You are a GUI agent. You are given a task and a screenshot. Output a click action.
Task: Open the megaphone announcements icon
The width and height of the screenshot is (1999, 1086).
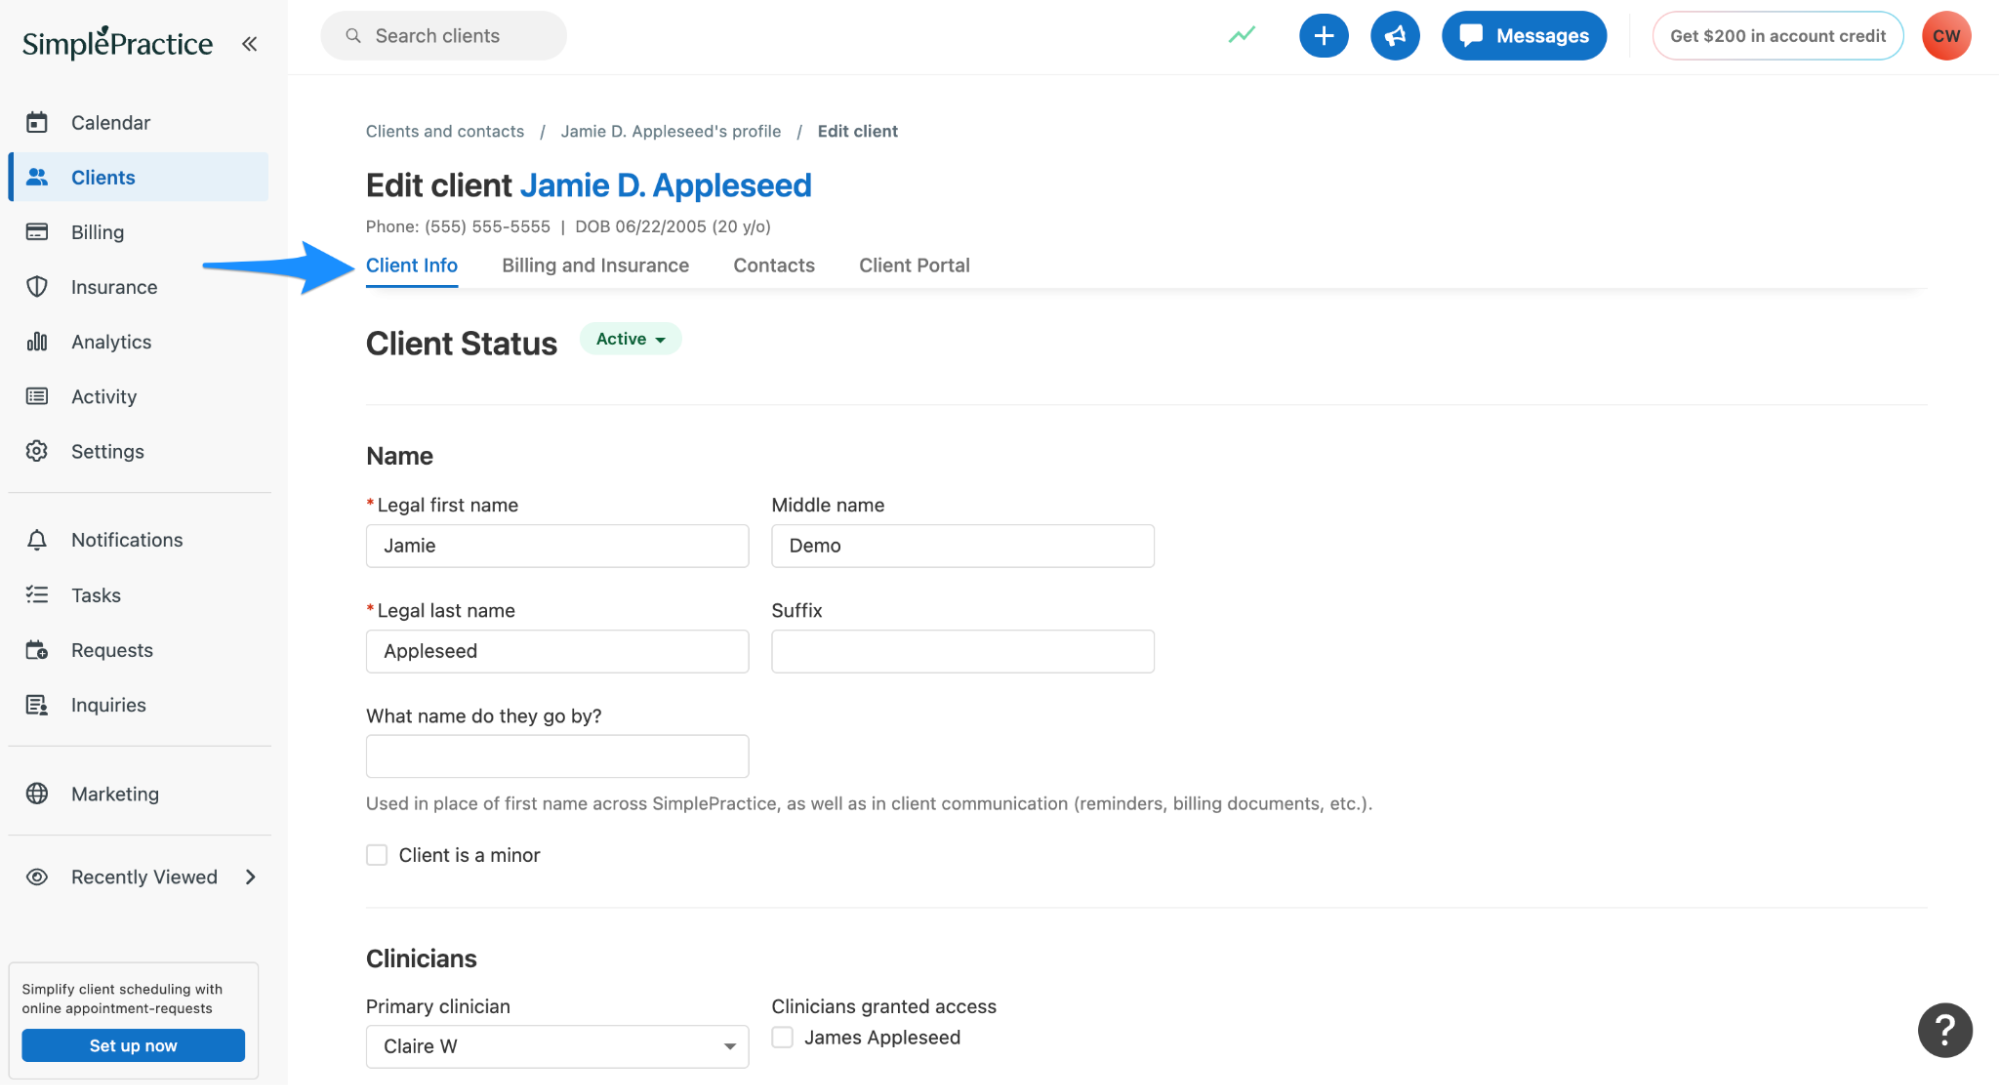click(1394, 36)
